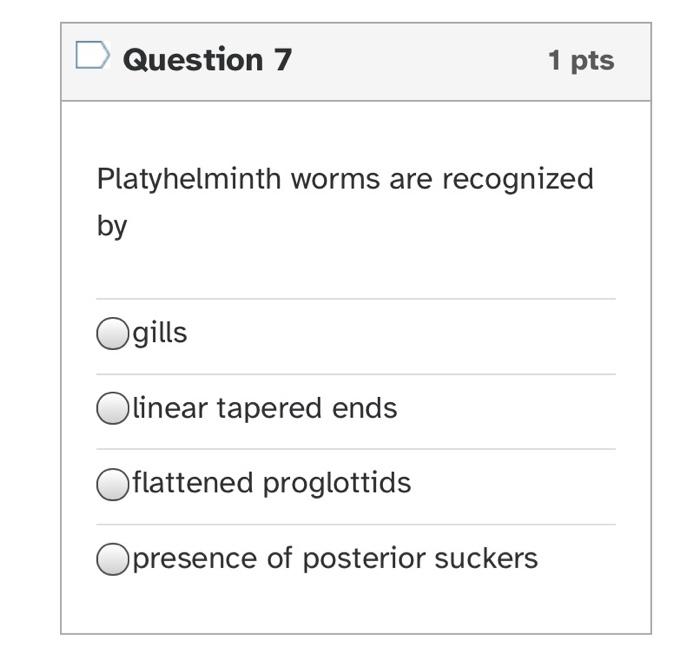This screenshot has width=700, height=661.
Task: Click the word 'recognized' in the prompt
Action: 518,180
